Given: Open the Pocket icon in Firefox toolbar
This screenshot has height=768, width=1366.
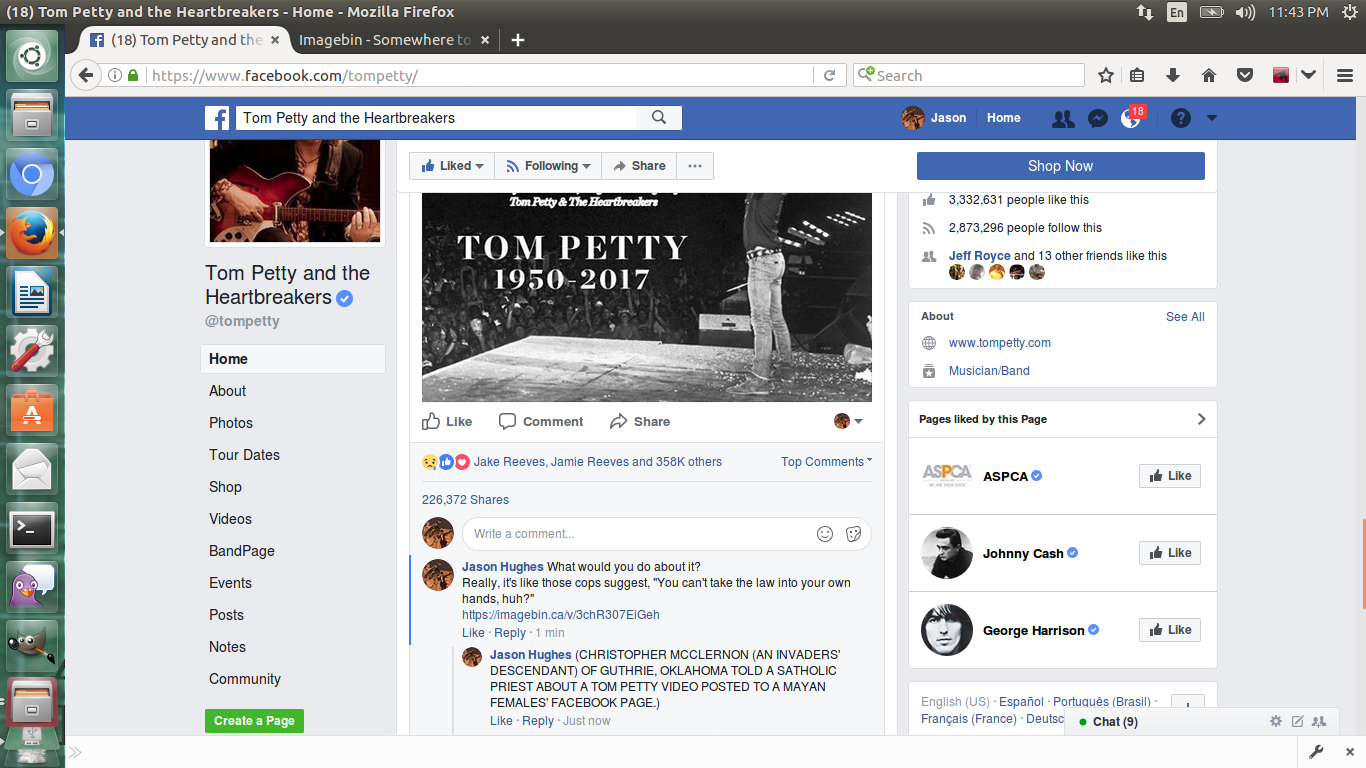Looking at the screenshot, I should click(1245, 75).
